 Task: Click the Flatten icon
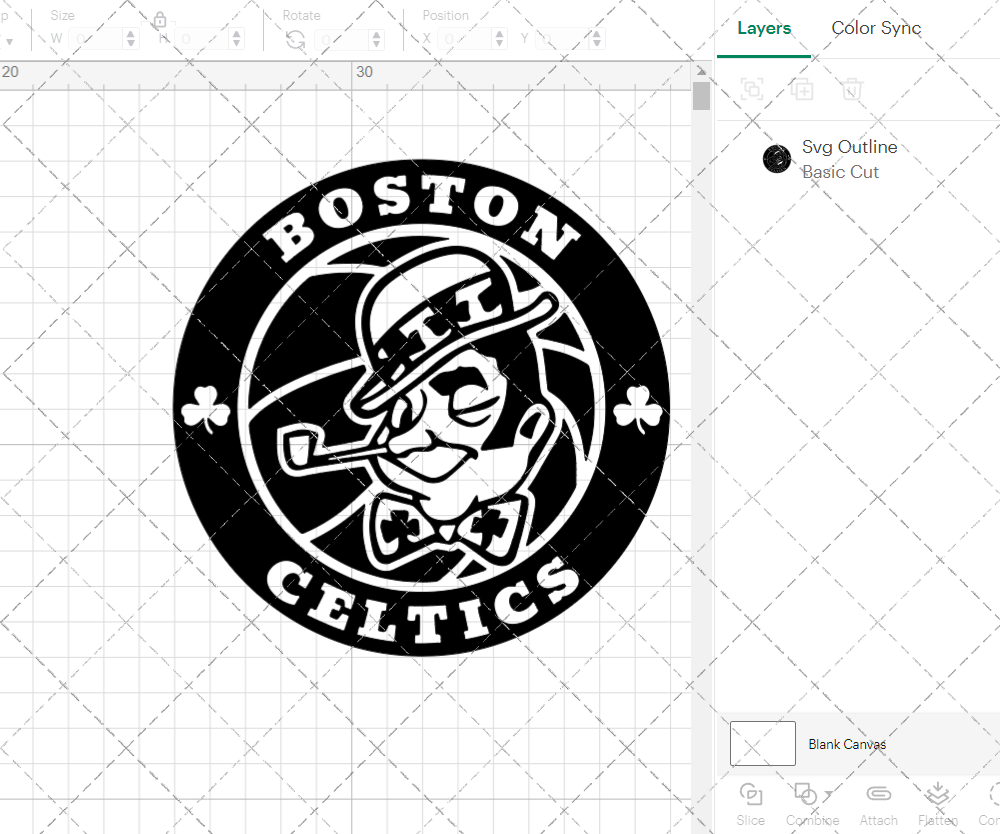click(x=936, y=800)
